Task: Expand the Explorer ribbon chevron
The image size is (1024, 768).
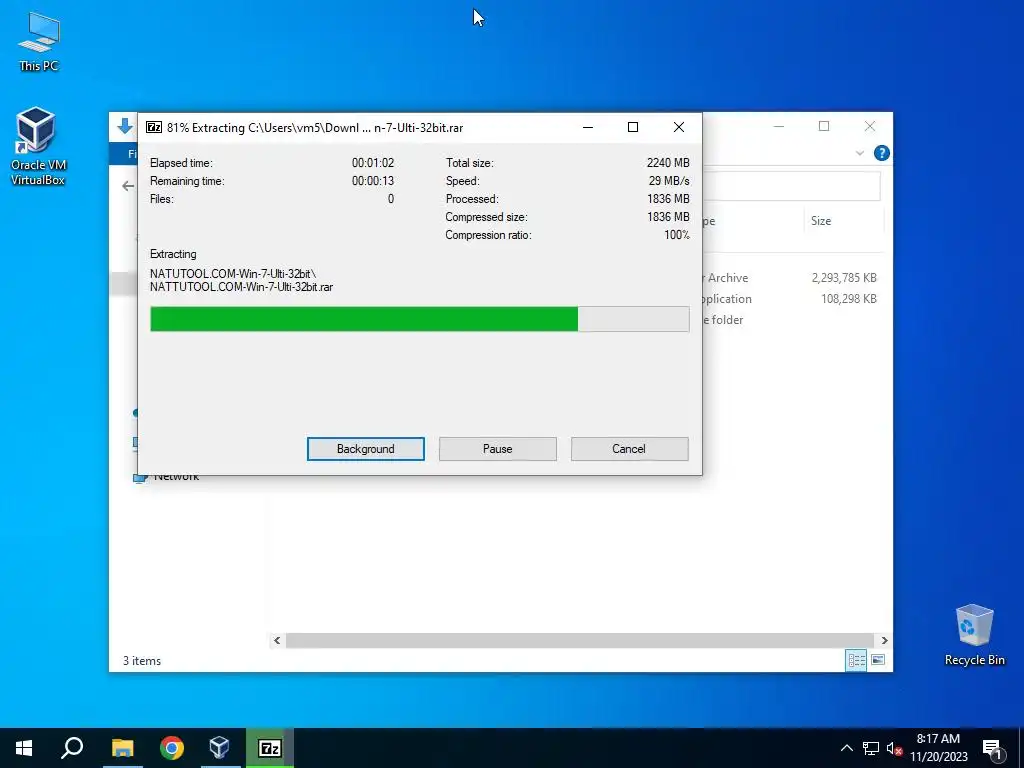Action: point(859,153)
